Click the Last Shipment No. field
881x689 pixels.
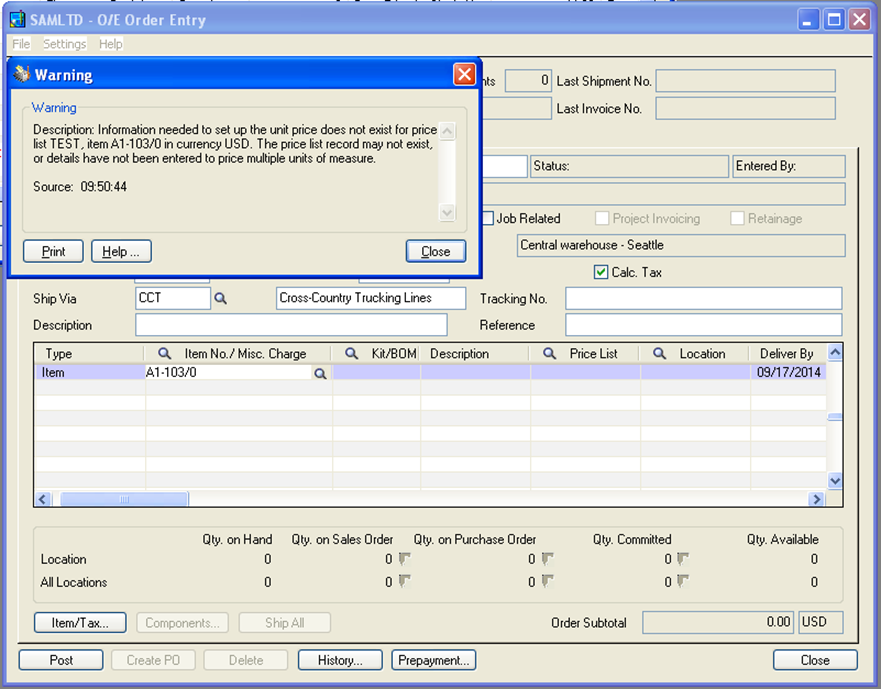click(746, 81)
